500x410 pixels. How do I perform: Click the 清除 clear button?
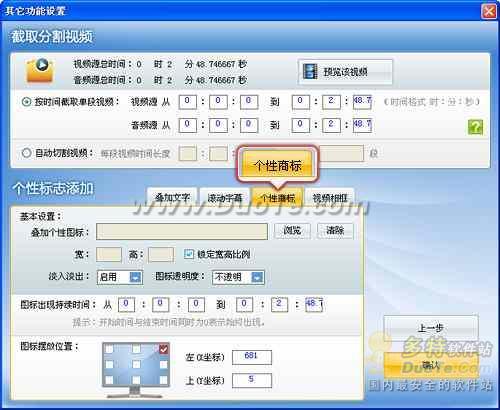[335, 230]
